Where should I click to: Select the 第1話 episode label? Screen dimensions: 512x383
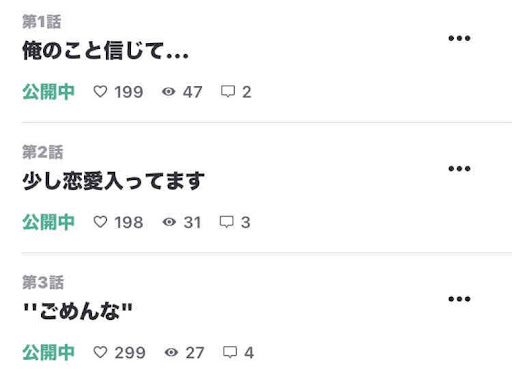pyautogui.click(x=42, y=22)
